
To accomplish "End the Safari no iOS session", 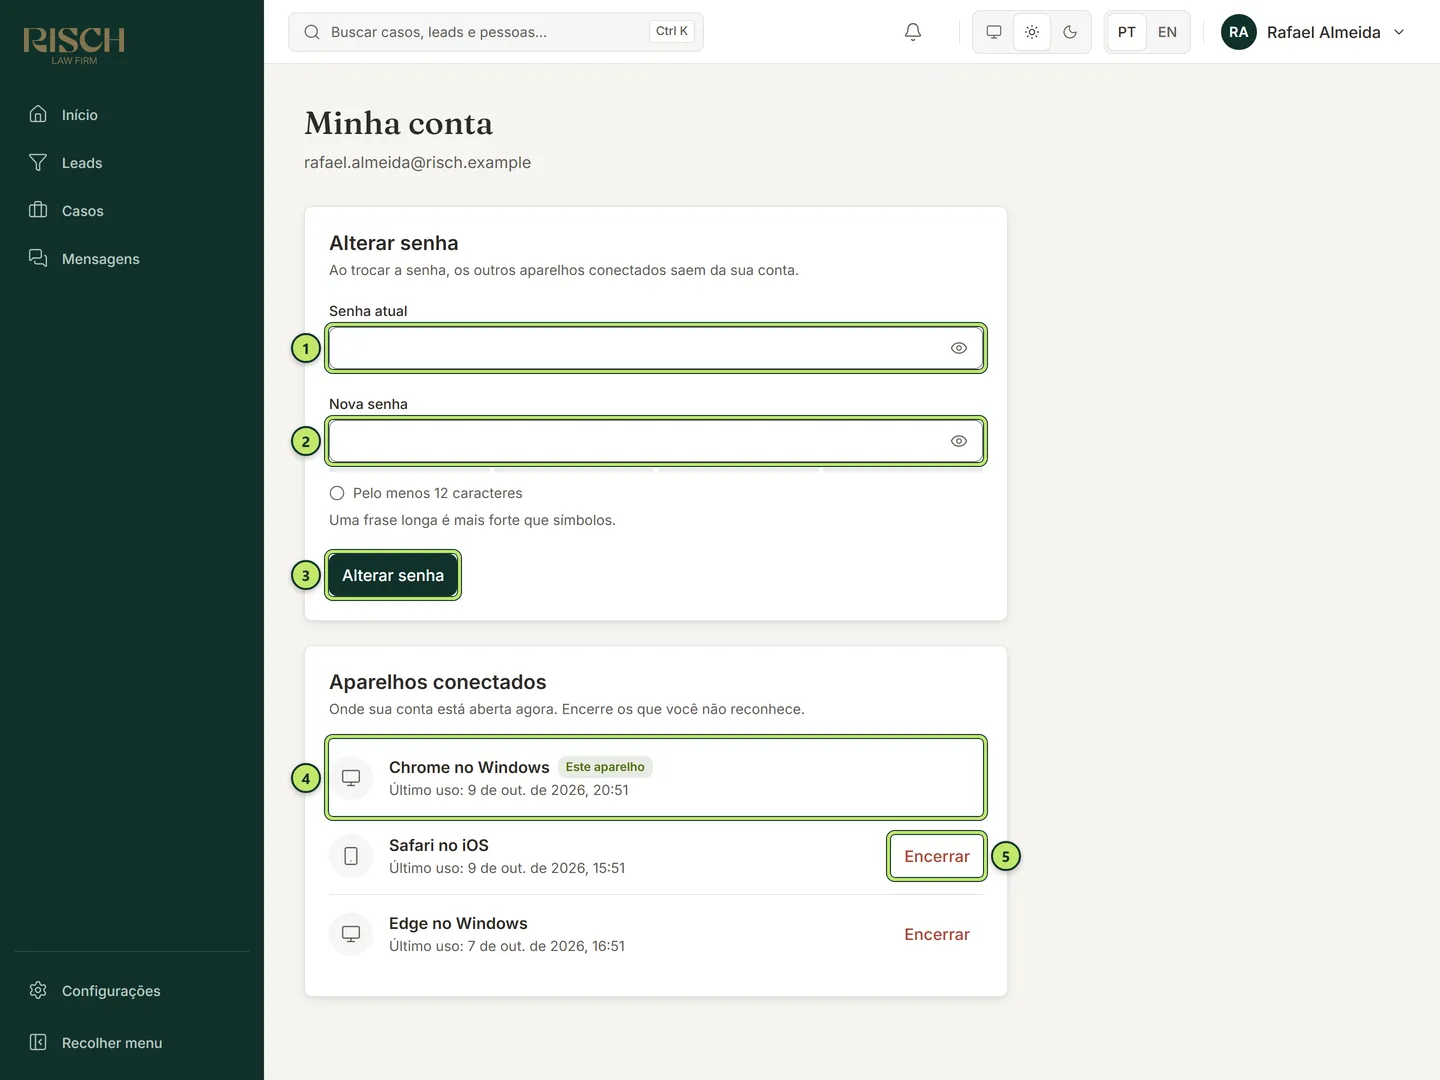I will point(937,856).
